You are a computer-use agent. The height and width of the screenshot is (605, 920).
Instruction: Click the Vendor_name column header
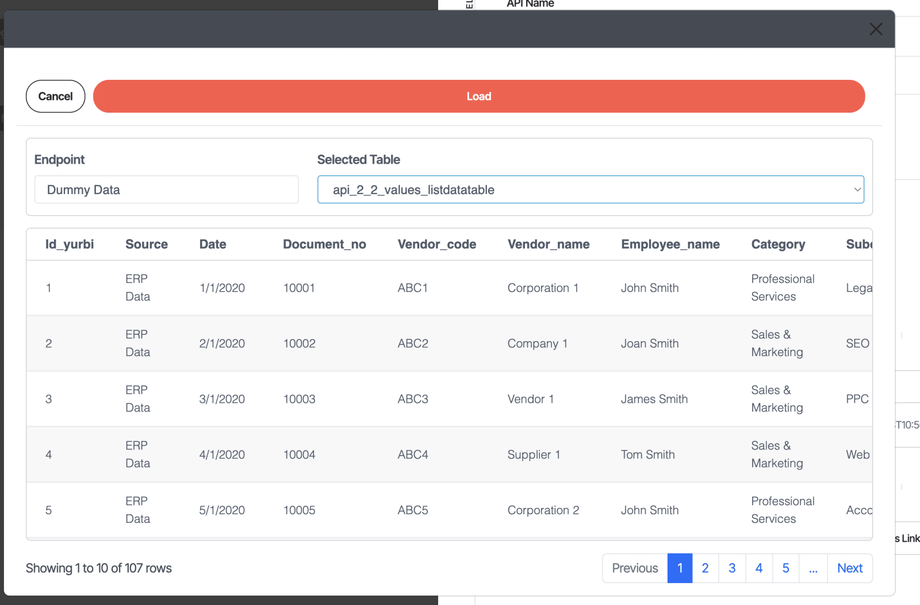coord(549,244)
